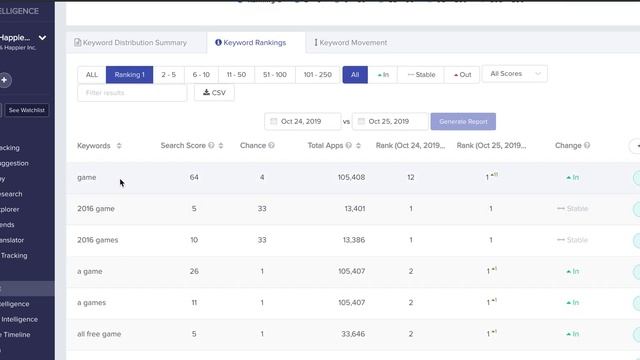This screenshot has height=360, width=640.
Task: Click the Rank (Oct 25, 2019) column header
Action: [x=491, y=146]
